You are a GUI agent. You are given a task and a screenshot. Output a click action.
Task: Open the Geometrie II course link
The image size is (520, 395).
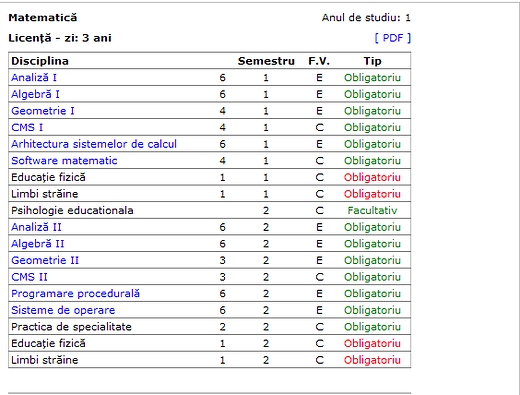point(45,260)
